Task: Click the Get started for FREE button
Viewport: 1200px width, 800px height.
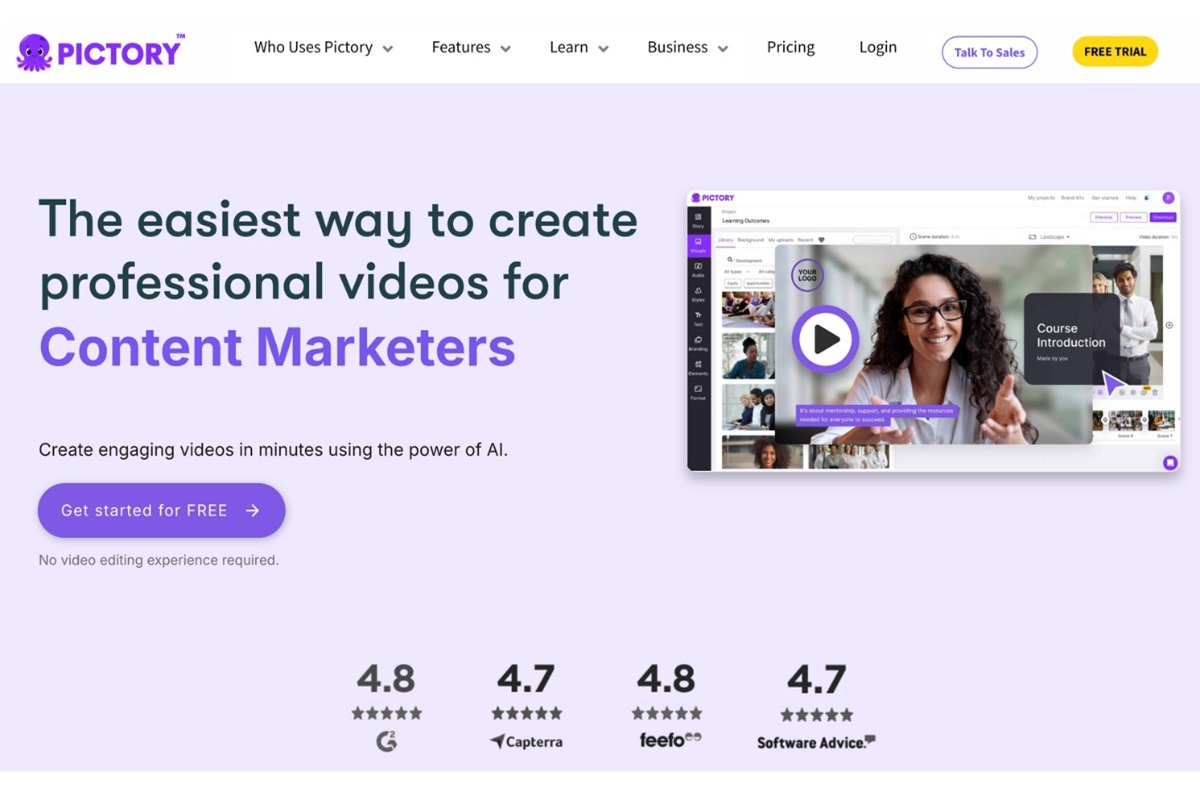Action: click(x=160, y=510)
